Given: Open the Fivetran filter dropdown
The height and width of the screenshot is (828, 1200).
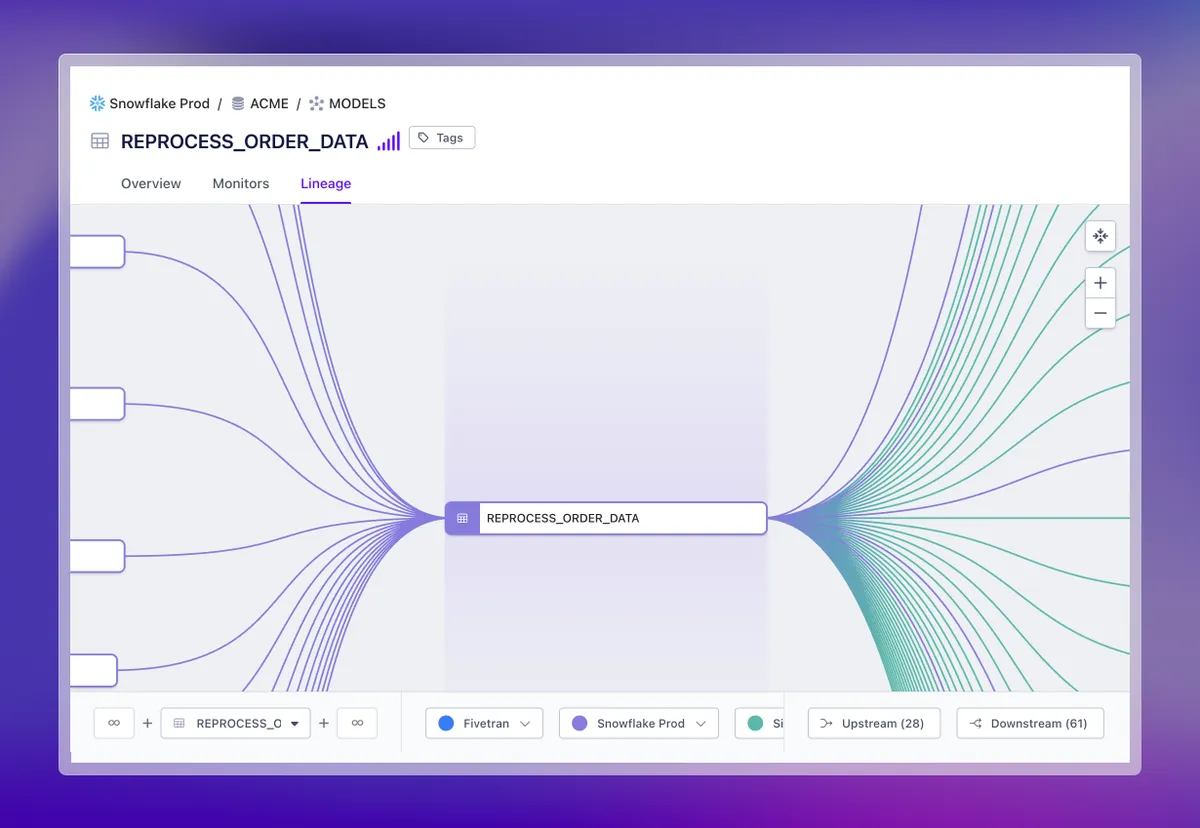Looking at the screenshot, I should pos(484,723).
